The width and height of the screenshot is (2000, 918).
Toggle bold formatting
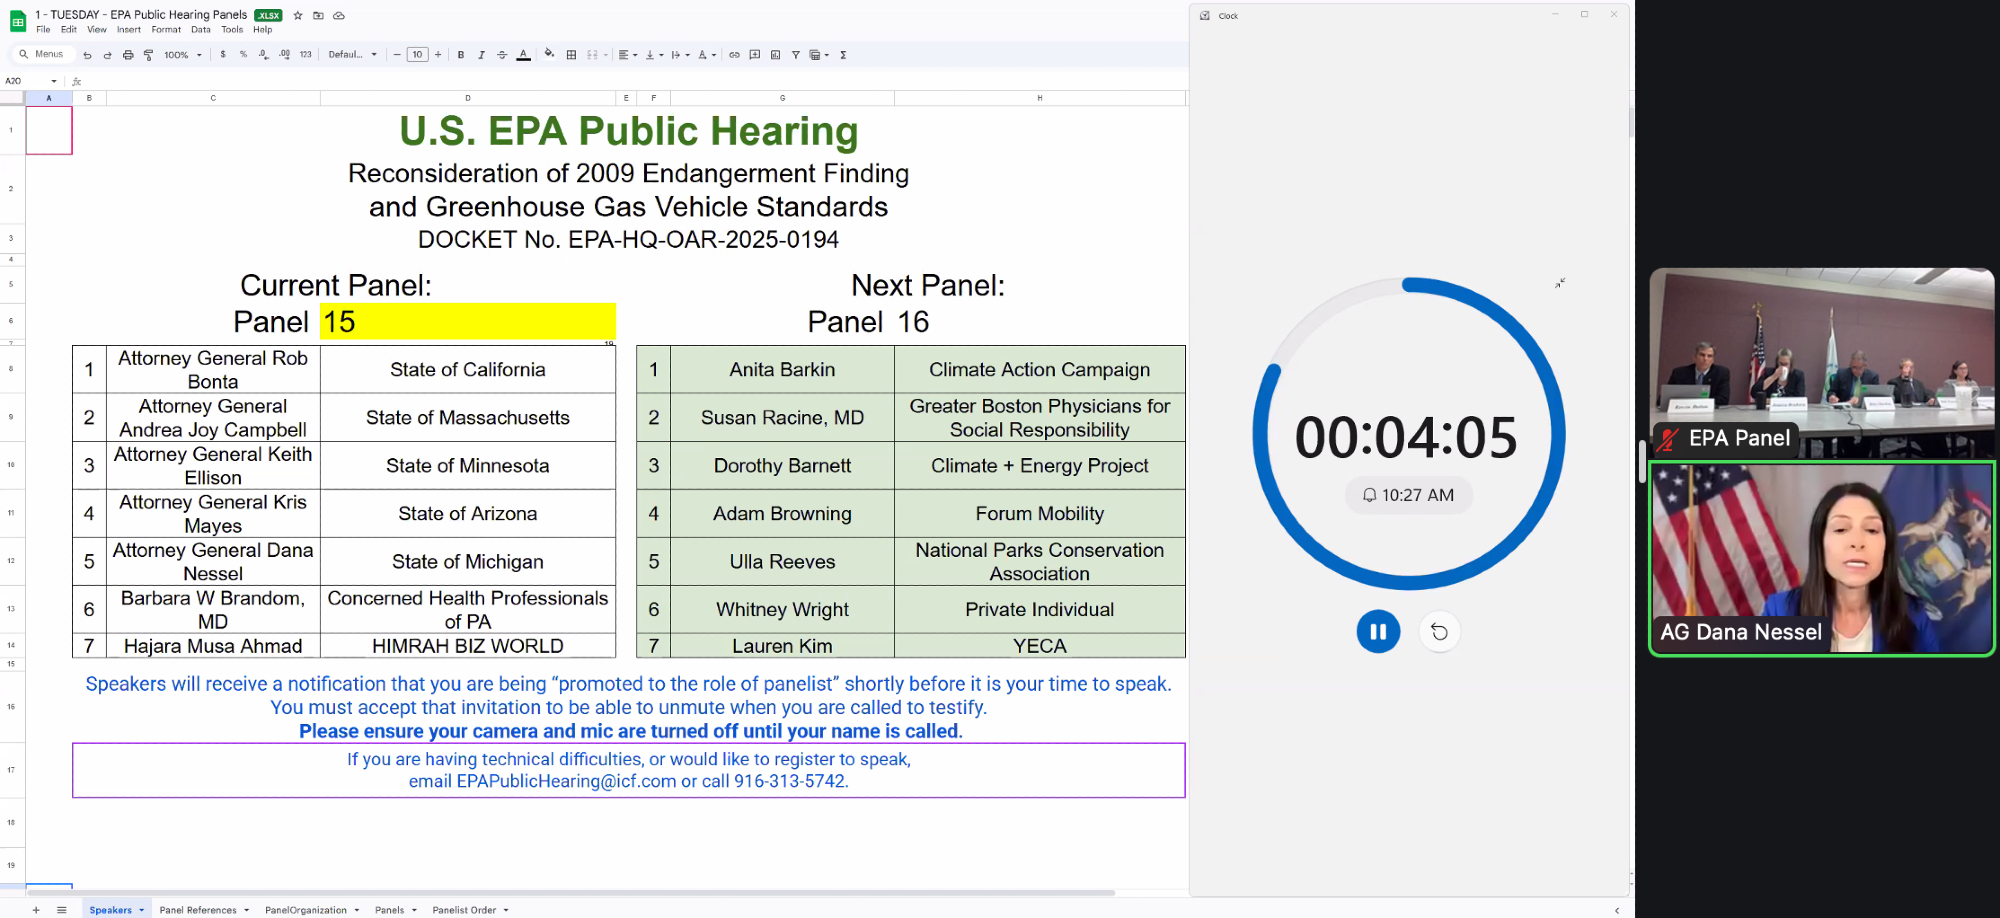(x=461, y=55)
